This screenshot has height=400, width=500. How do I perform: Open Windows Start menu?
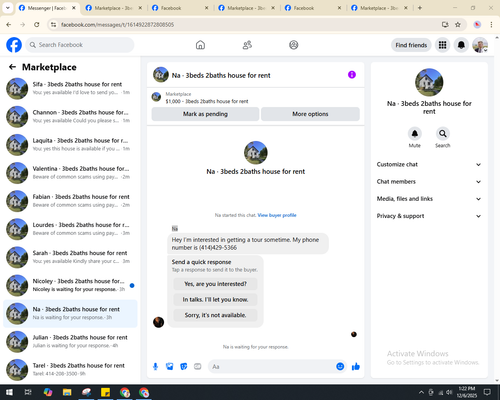tap(9, 392)
